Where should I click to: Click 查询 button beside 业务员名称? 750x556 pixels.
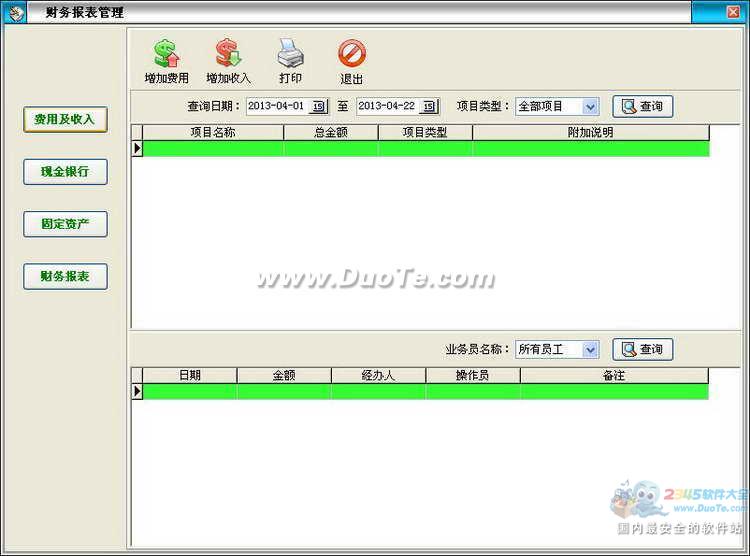[x=642, y=349]
